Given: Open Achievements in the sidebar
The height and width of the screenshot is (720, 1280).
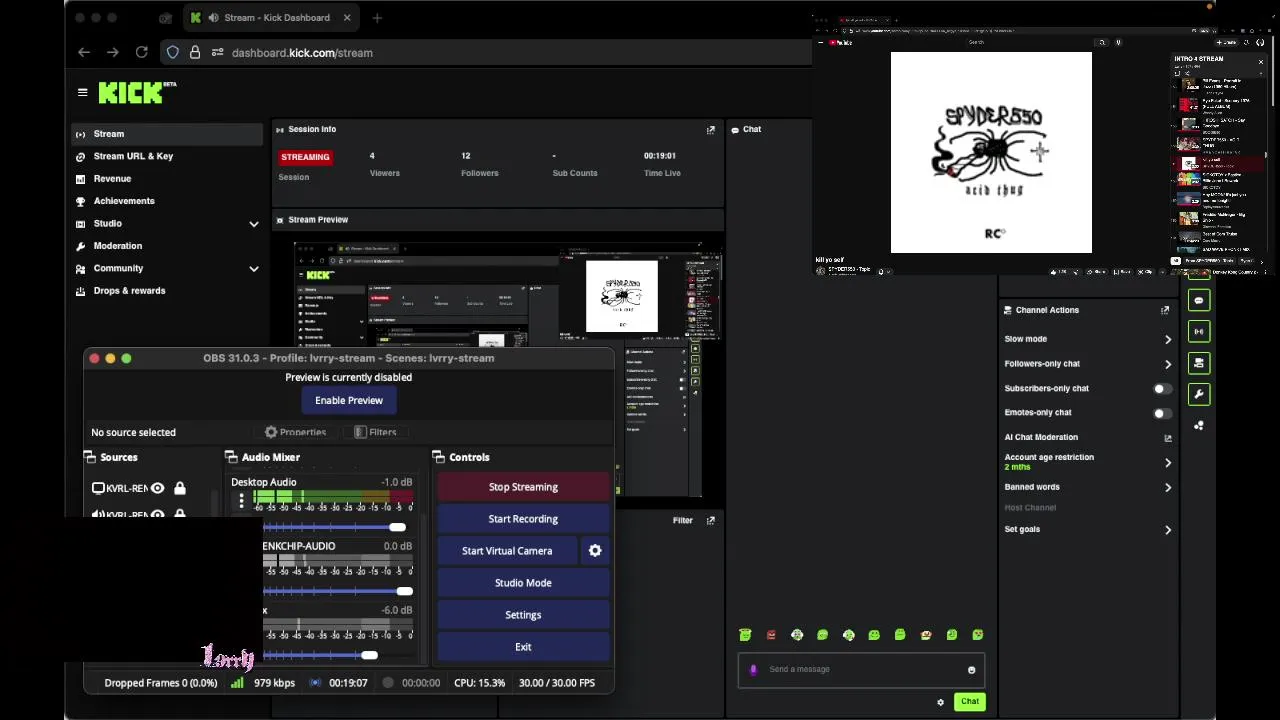Looking at the screenshot, I should [x=124, y=201].
